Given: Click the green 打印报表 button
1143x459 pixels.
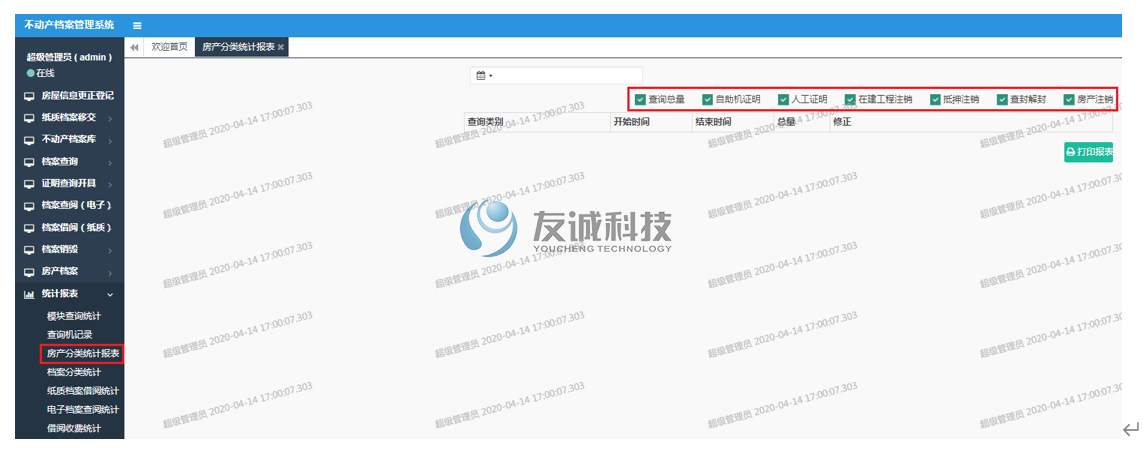Looking at the screenshot, I should tap(1088, 152).
